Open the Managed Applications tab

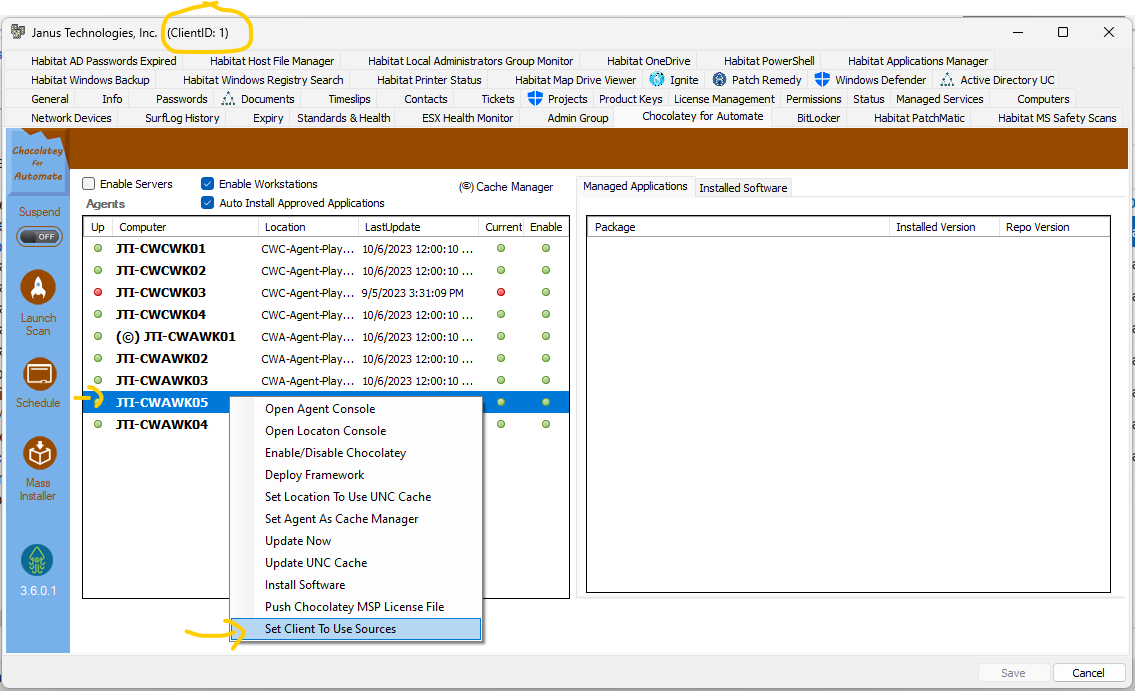coord(635,186)
